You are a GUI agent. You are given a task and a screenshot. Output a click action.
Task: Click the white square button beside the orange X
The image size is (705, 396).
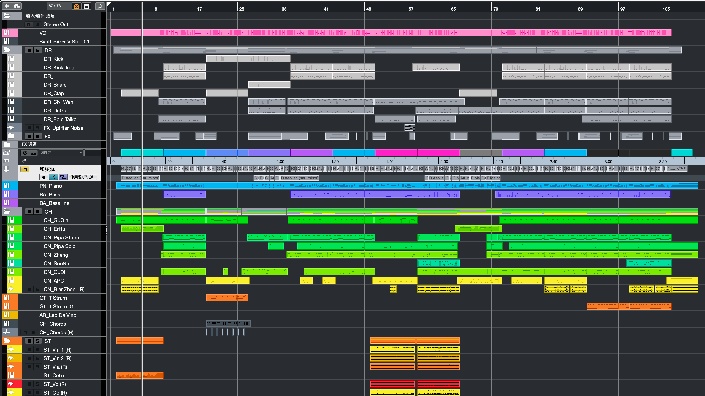point(86,6)
